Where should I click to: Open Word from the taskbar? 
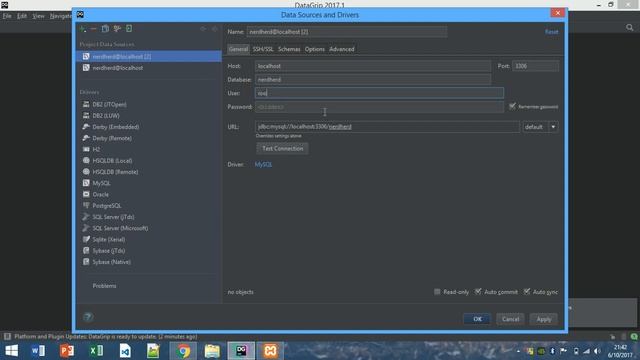[38, 351]
